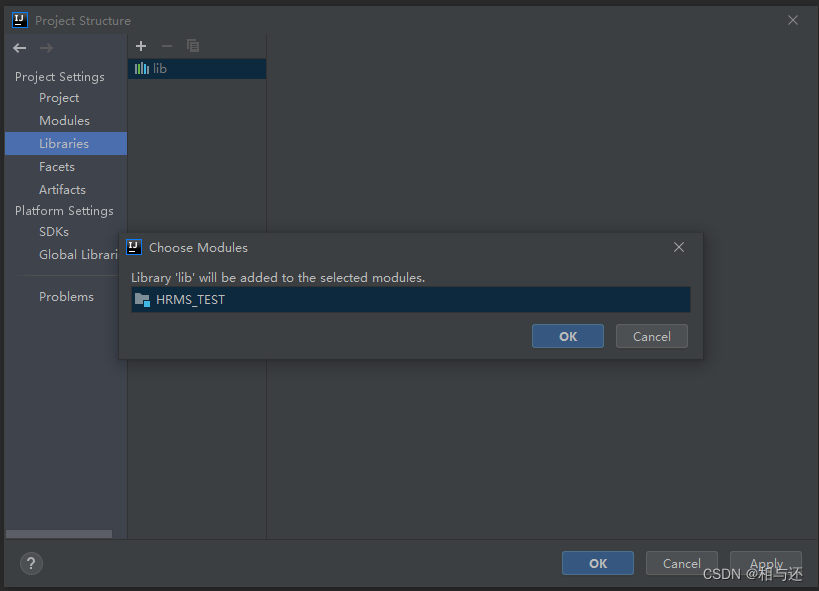Click the Platform Settings heading
819x591 pixels.
point(64,211)
